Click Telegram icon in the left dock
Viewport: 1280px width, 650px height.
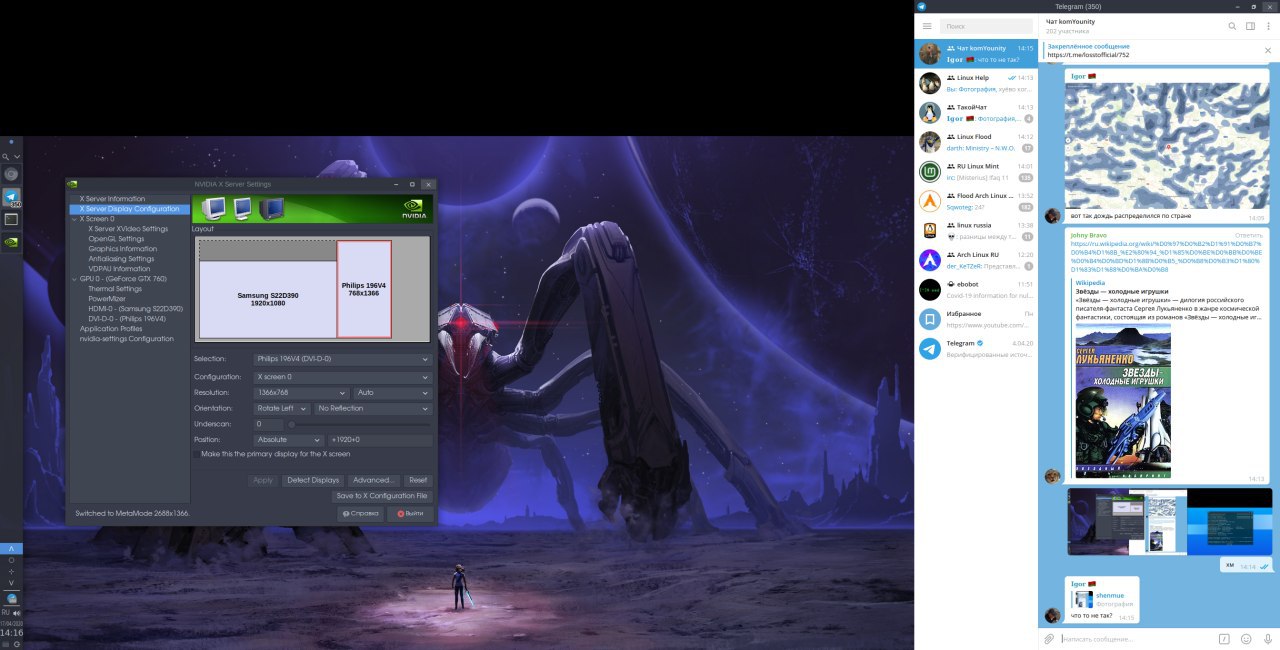tap(11, 197)
